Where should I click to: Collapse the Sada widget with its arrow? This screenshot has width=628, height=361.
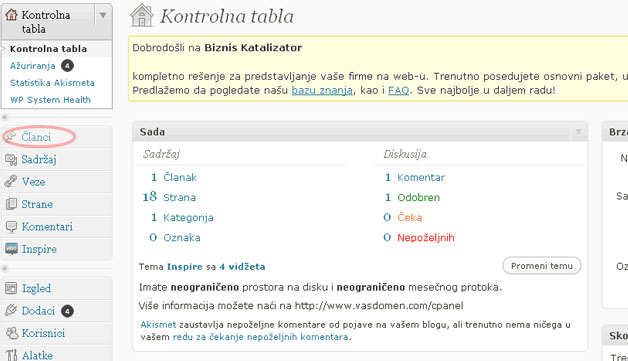578,132
